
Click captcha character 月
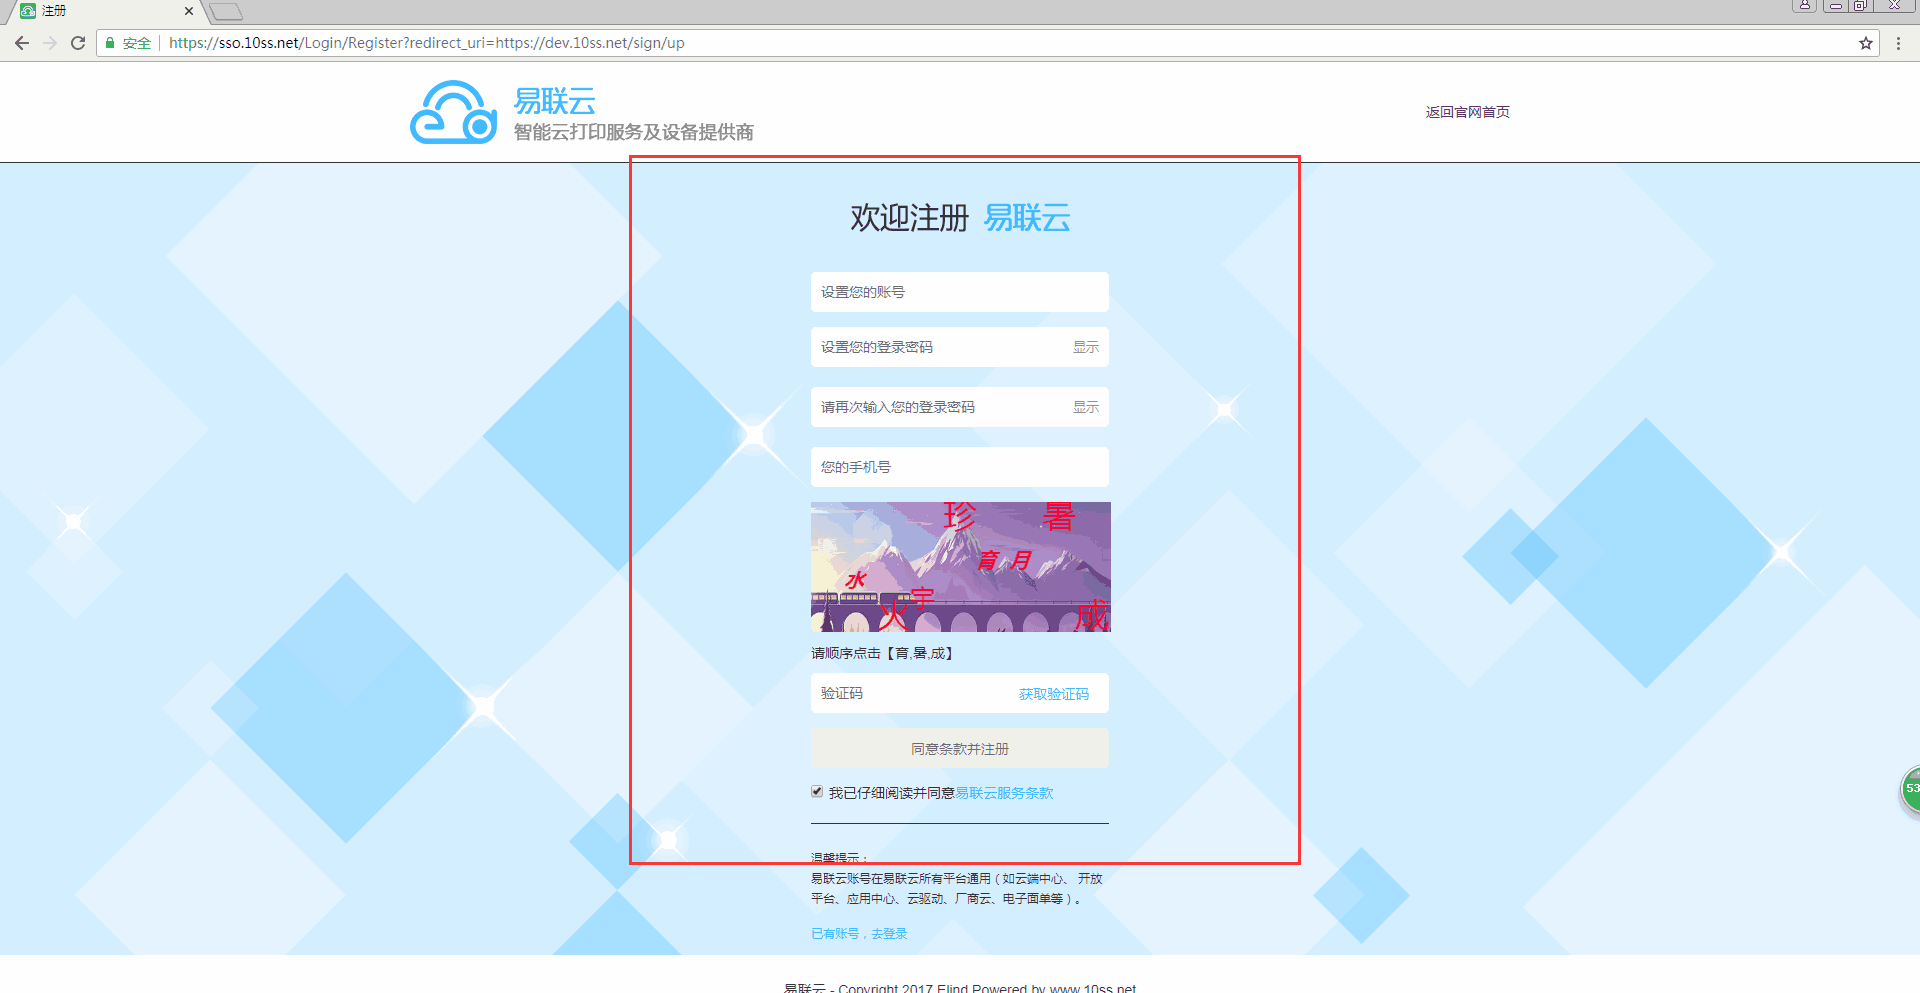(1020, 560)
